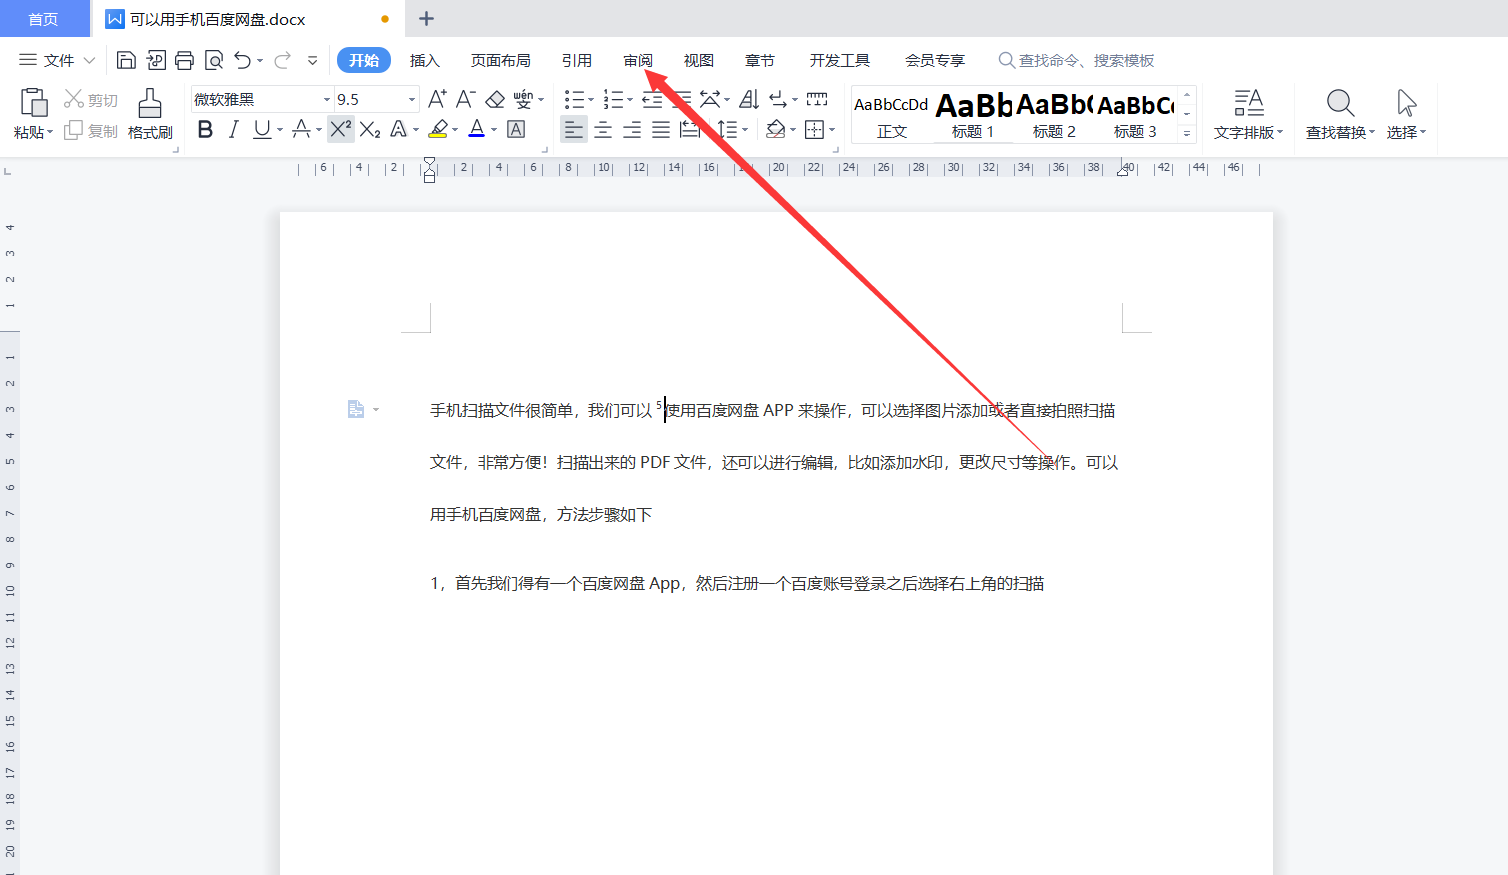Viewport: 1508px width, 875px height.
Task: Toggle Center alignment button
Action: point(603,129)
